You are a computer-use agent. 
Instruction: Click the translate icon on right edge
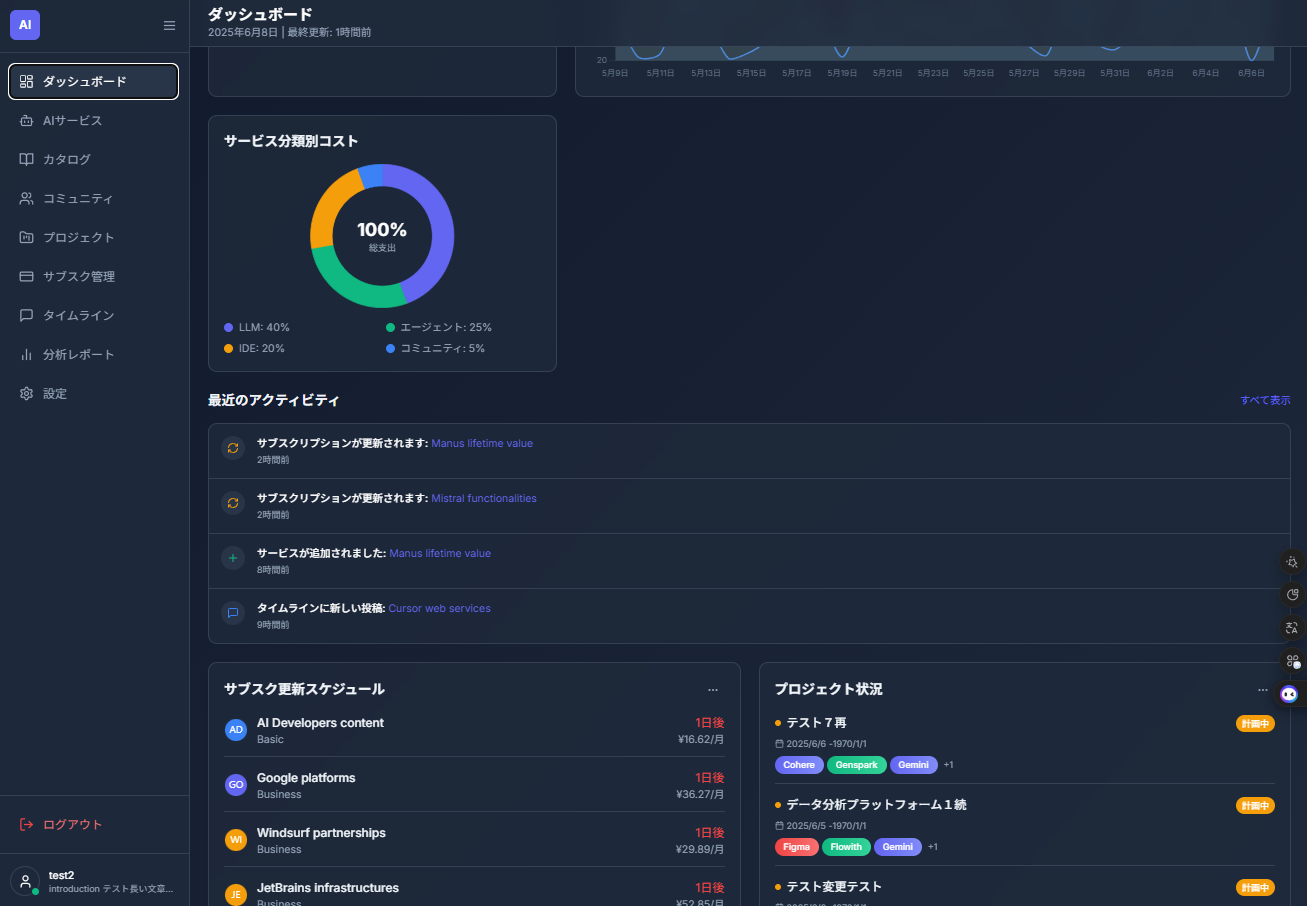(1292, 628)
